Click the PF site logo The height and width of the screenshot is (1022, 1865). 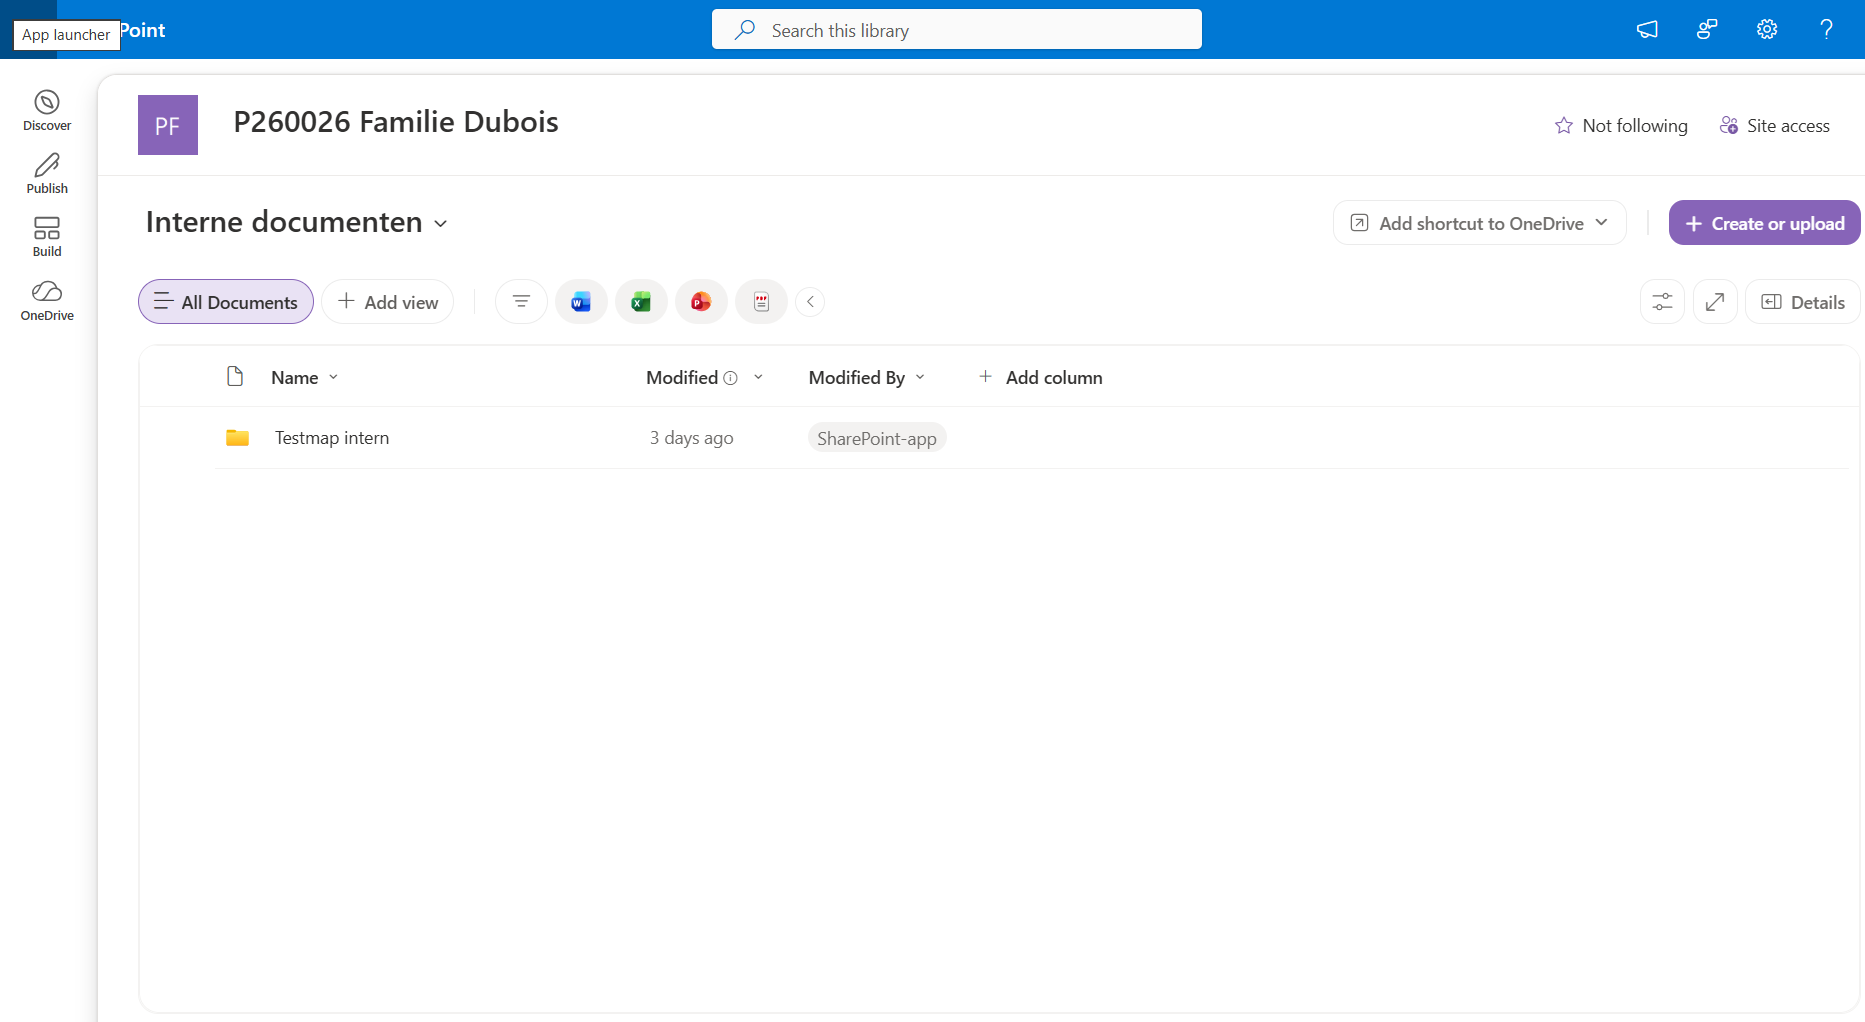168,125
